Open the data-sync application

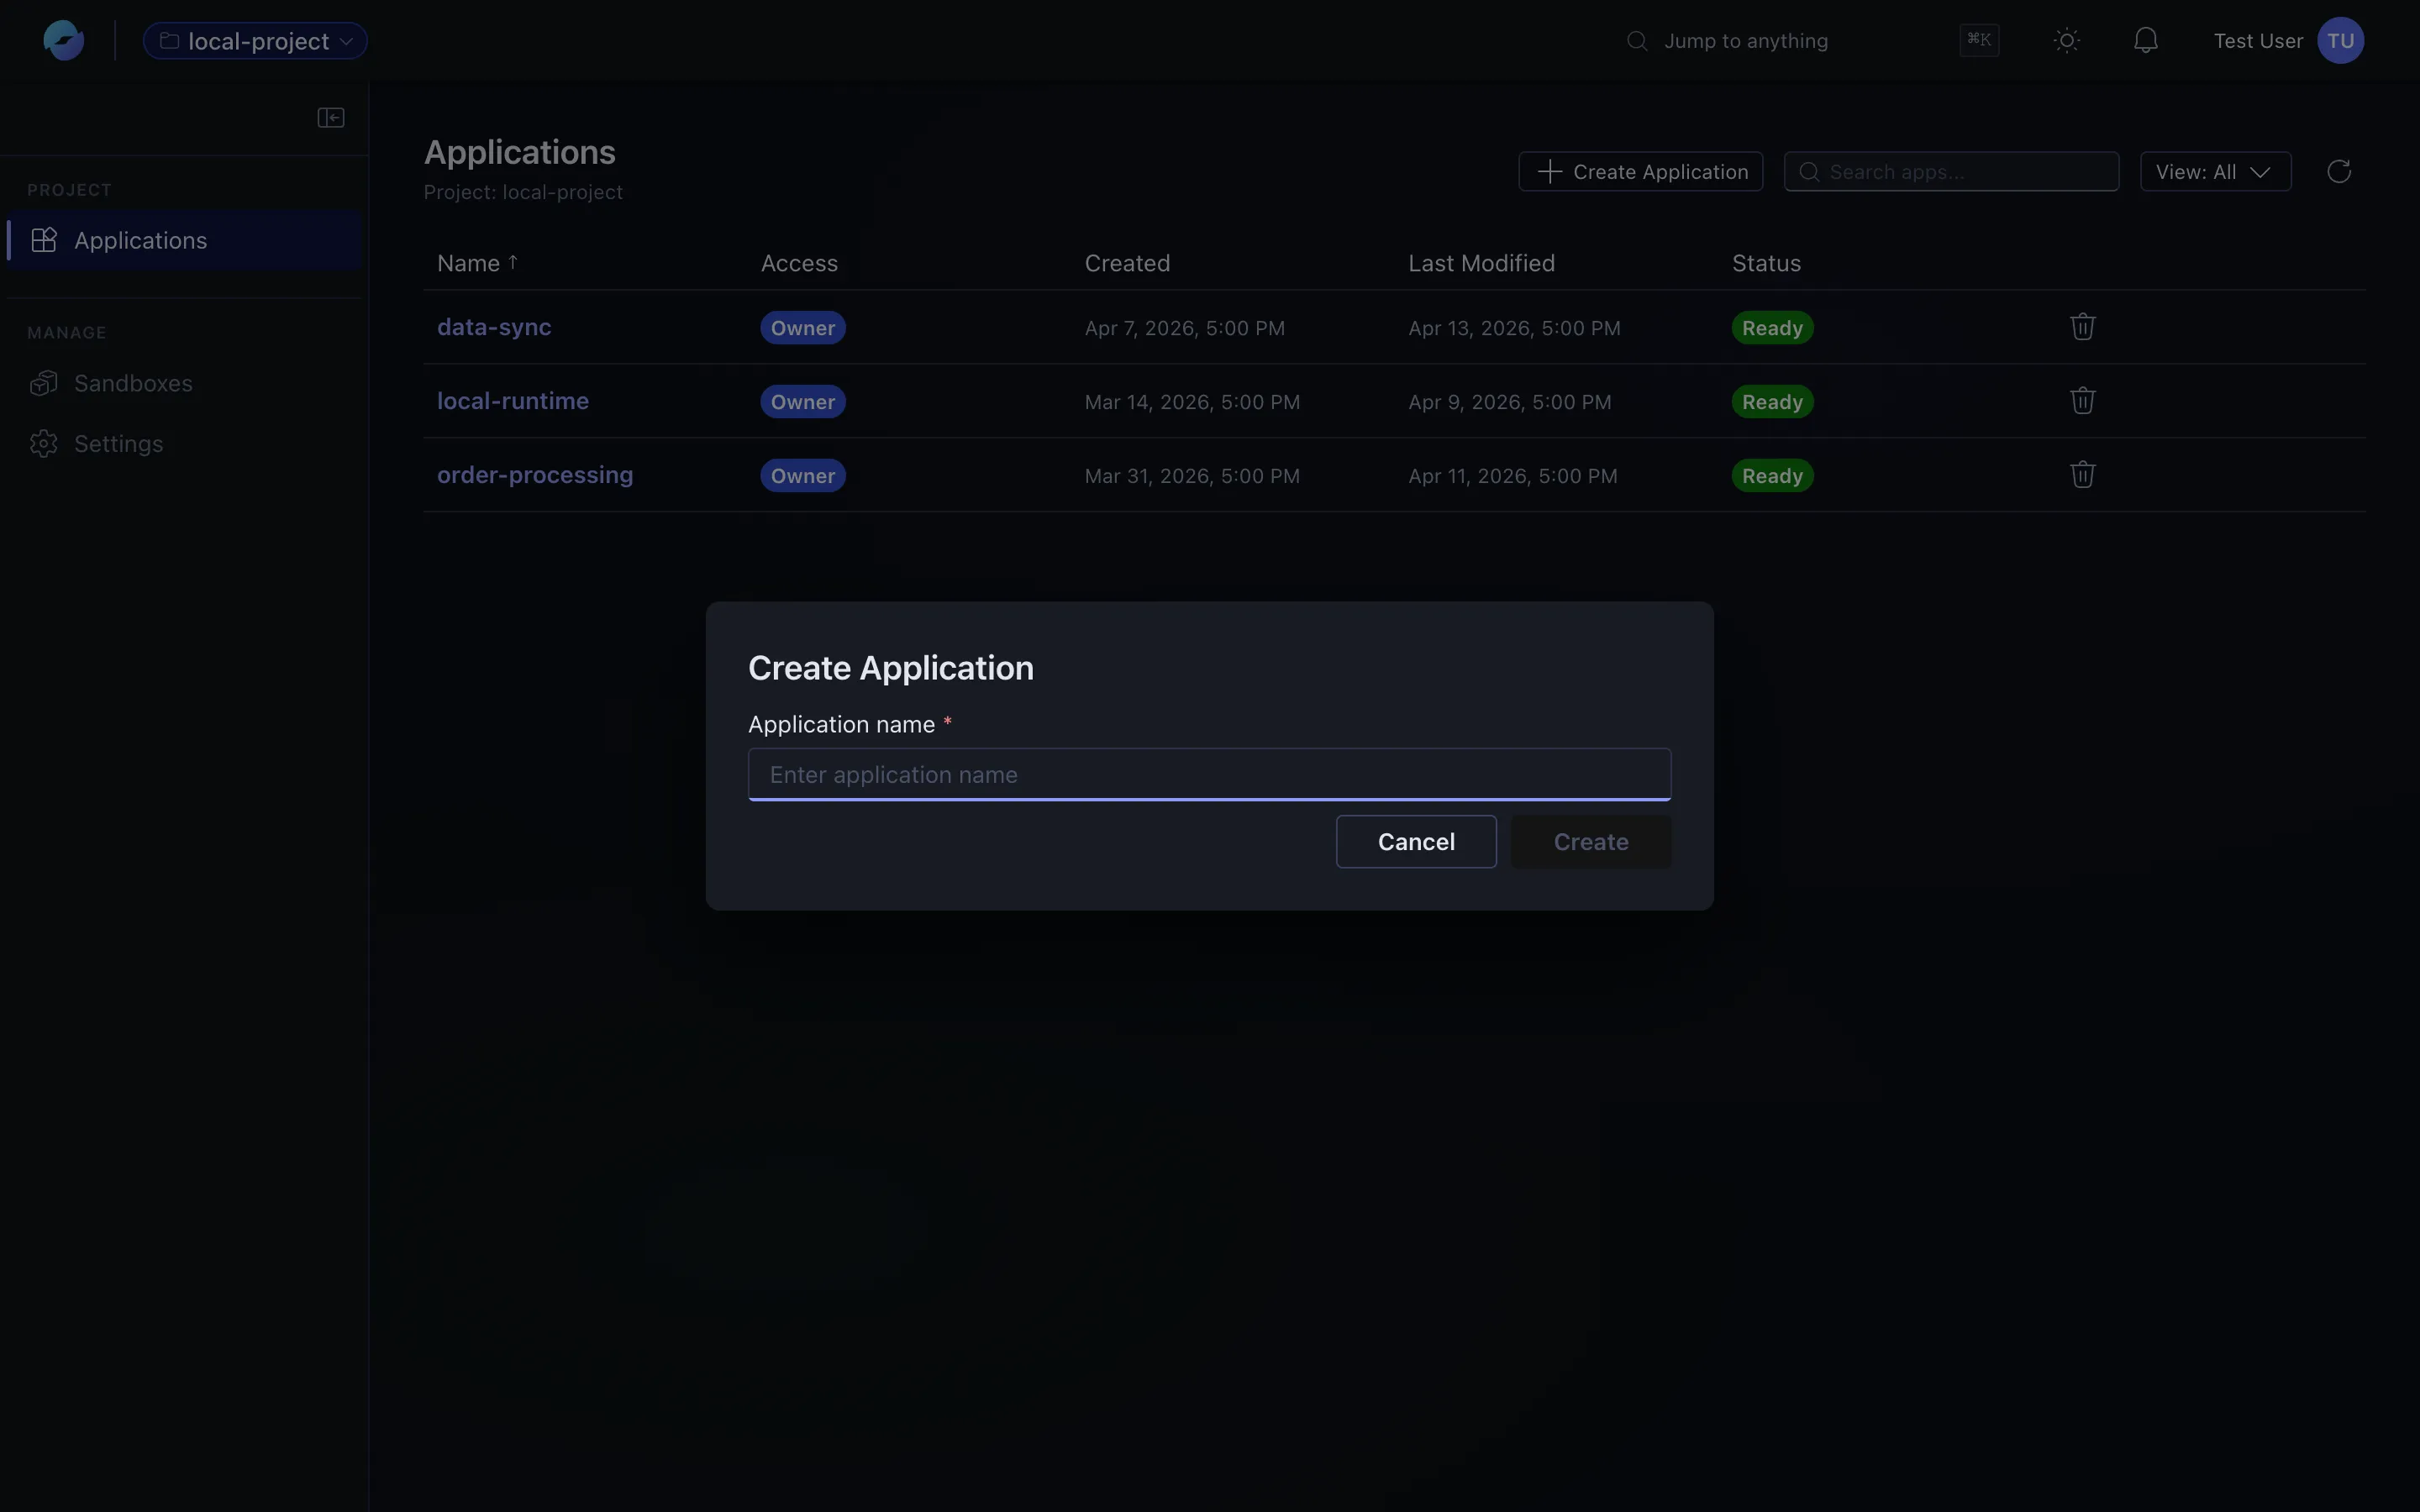tap(494, 327)
